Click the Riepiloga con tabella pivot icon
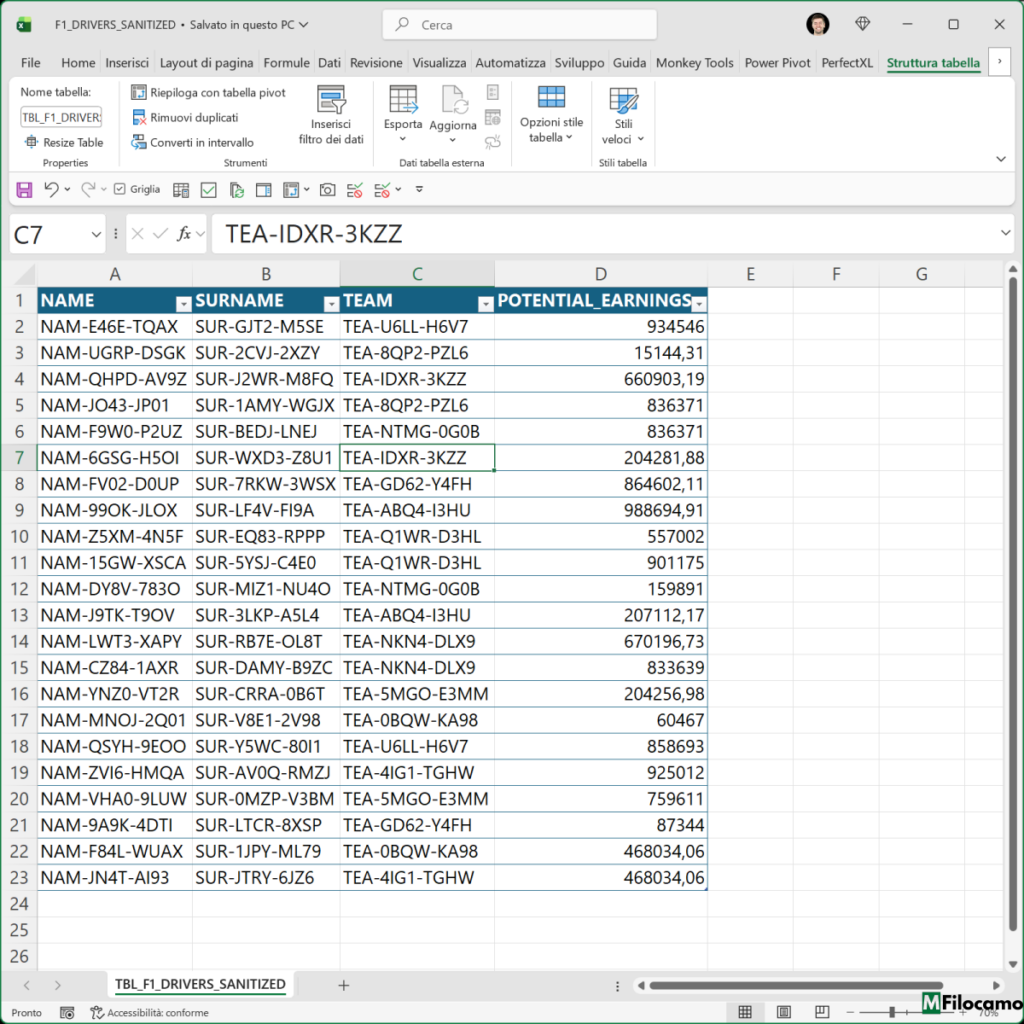Viewport: 1024px width, 1024px height. (x=138, y=93)
